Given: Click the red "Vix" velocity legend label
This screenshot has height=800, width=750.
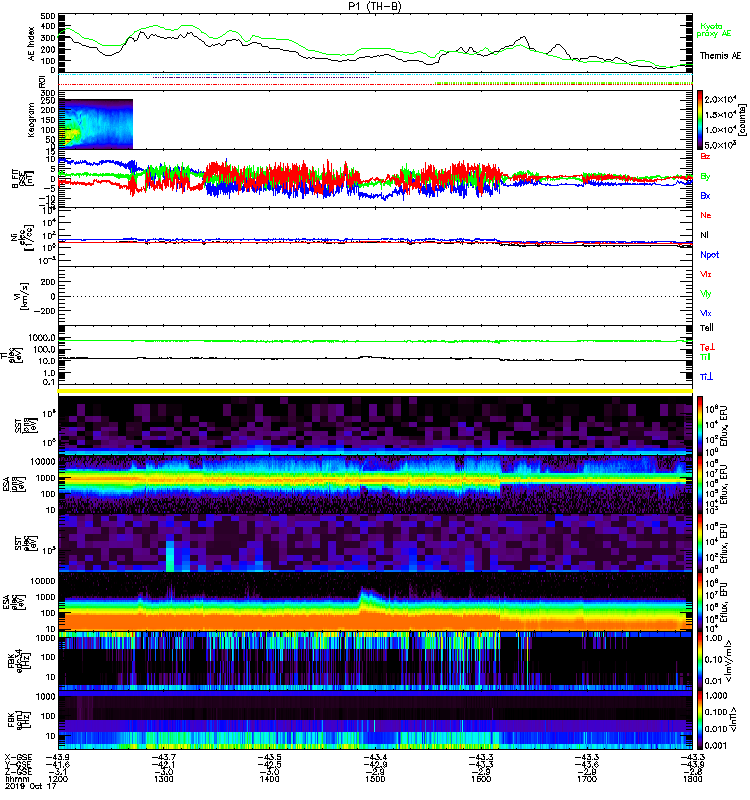Looking at the screenshot, I should [x=706, y=274].
